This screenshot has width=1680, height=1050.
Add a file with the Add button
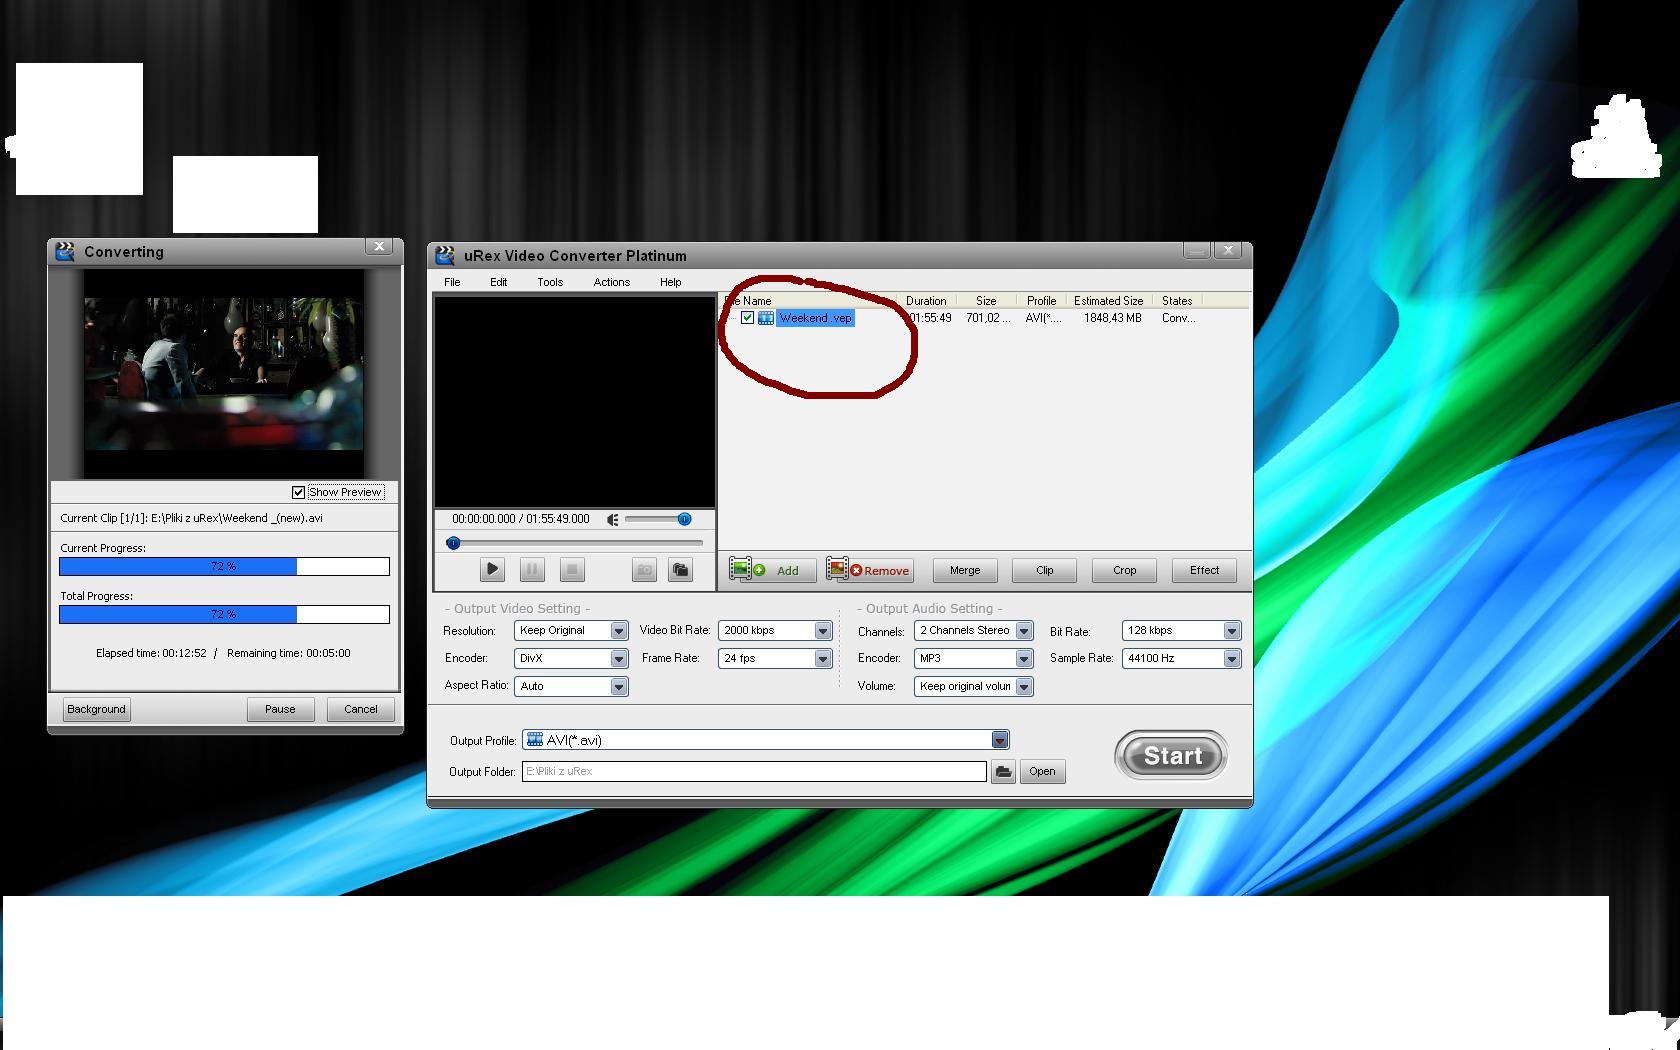[x=773, y=570]
